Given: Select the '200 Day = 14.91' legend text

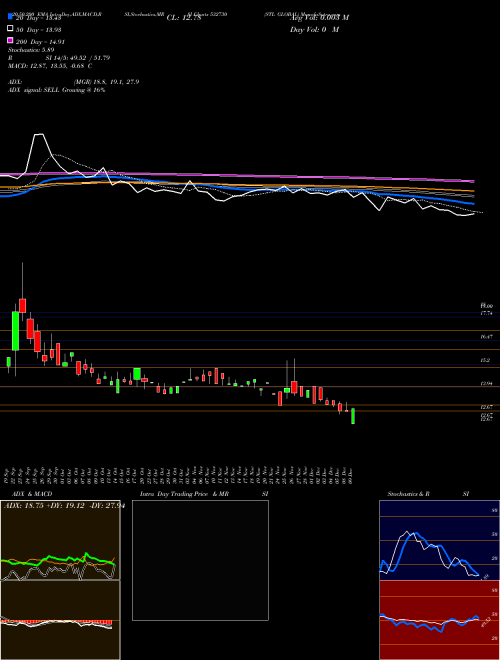Looking at the screenshot, I should tap(40, 42).
